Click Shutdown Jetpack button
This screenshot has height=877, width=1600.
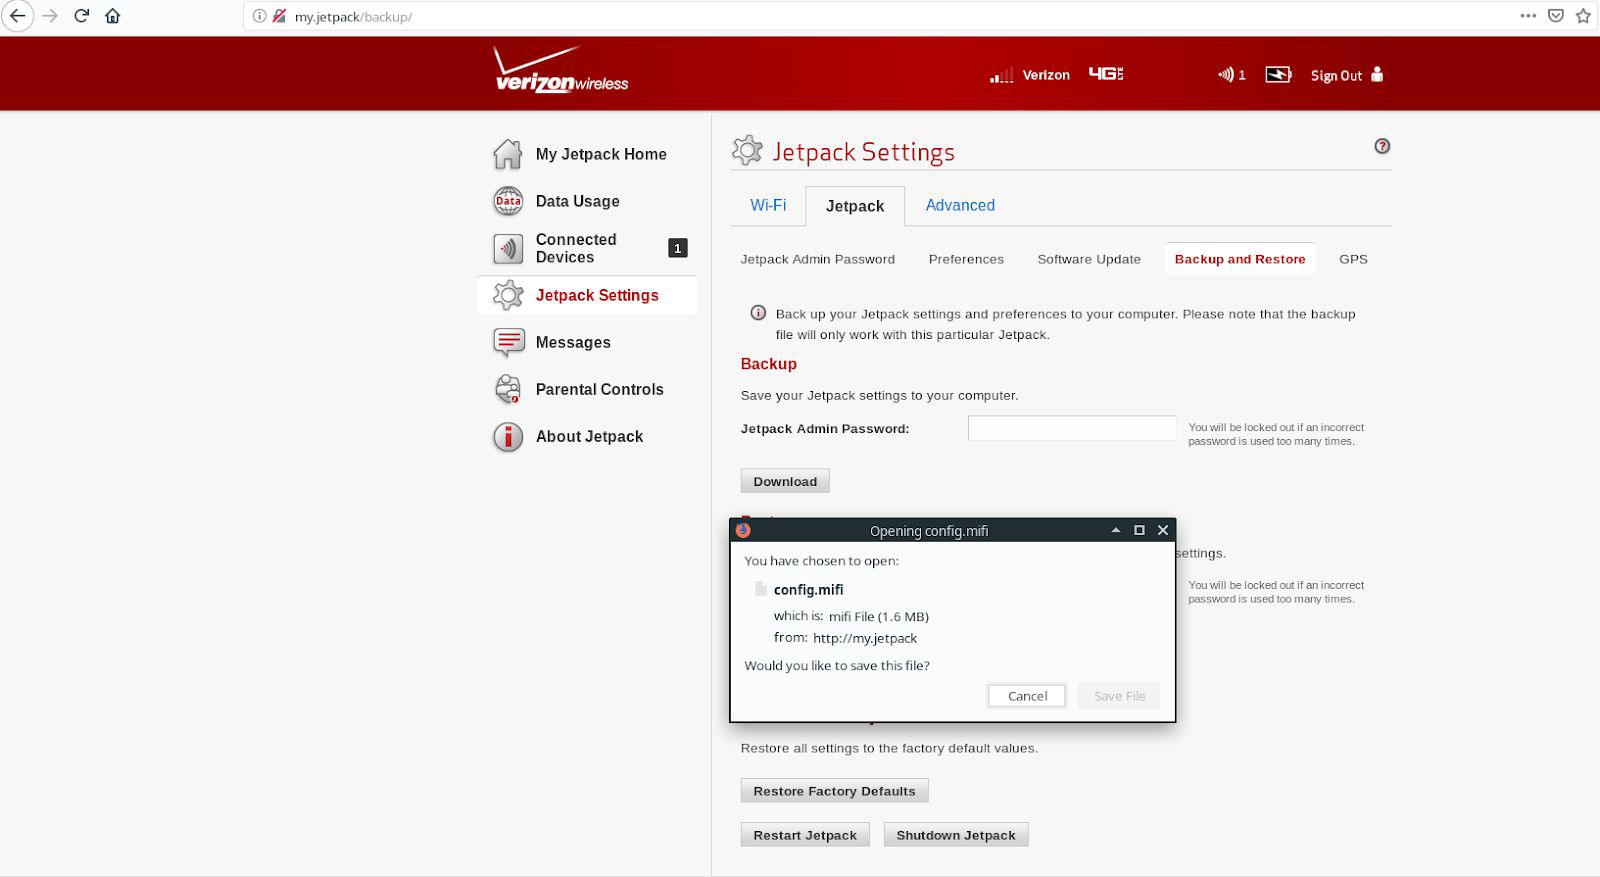point(956,835)
